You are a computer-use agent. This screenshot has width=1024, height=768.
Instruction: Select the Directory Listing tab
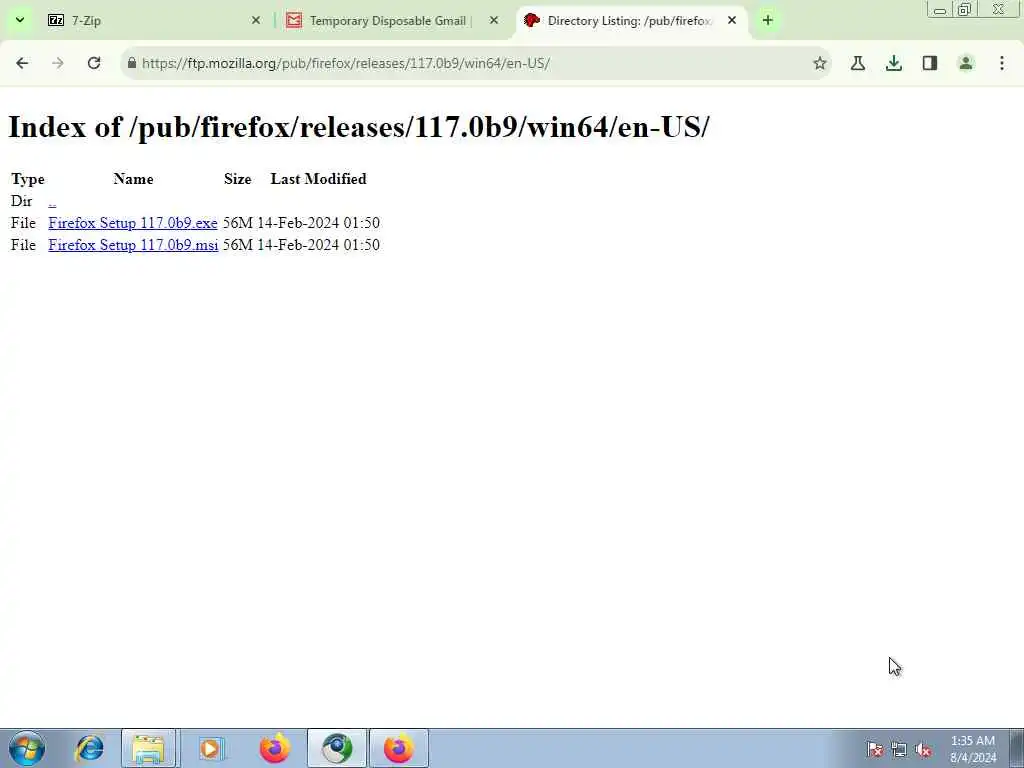click(x=632, y=20)
